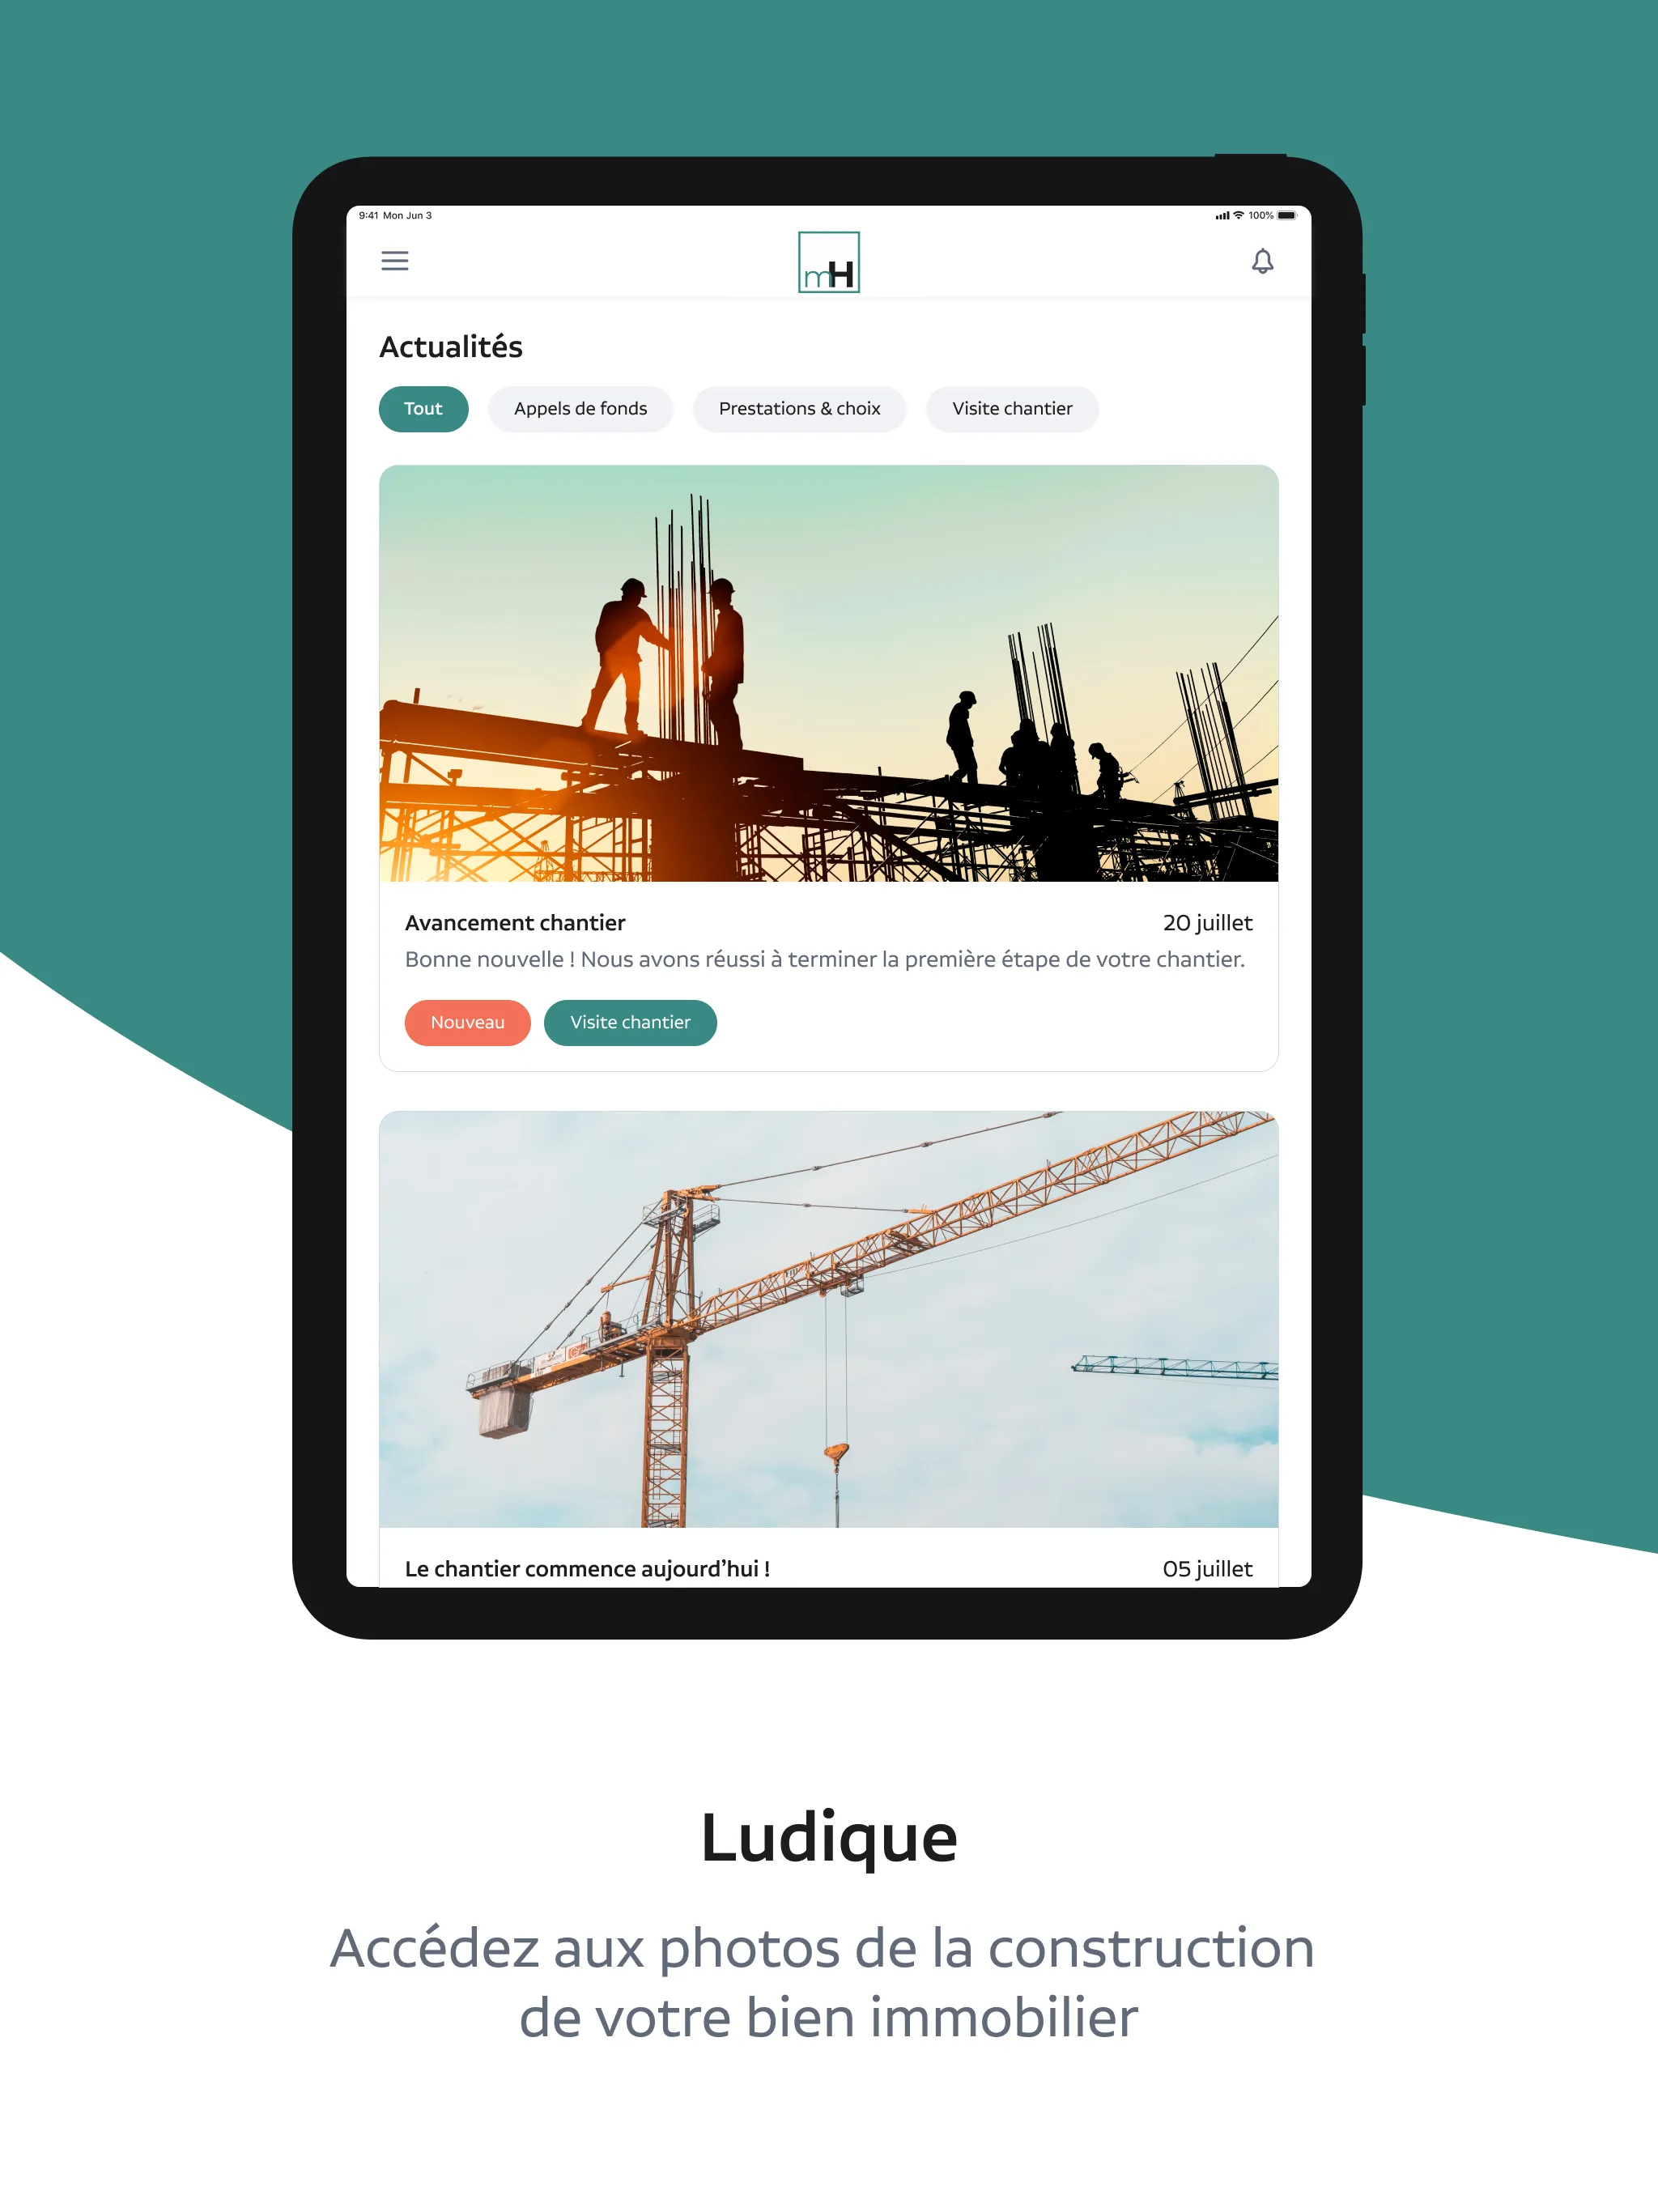Image resolution: width=1658 pixels, height=2212 pixels.
Task: Select the 'Tout' filter tab
Action: coord(425,407)
